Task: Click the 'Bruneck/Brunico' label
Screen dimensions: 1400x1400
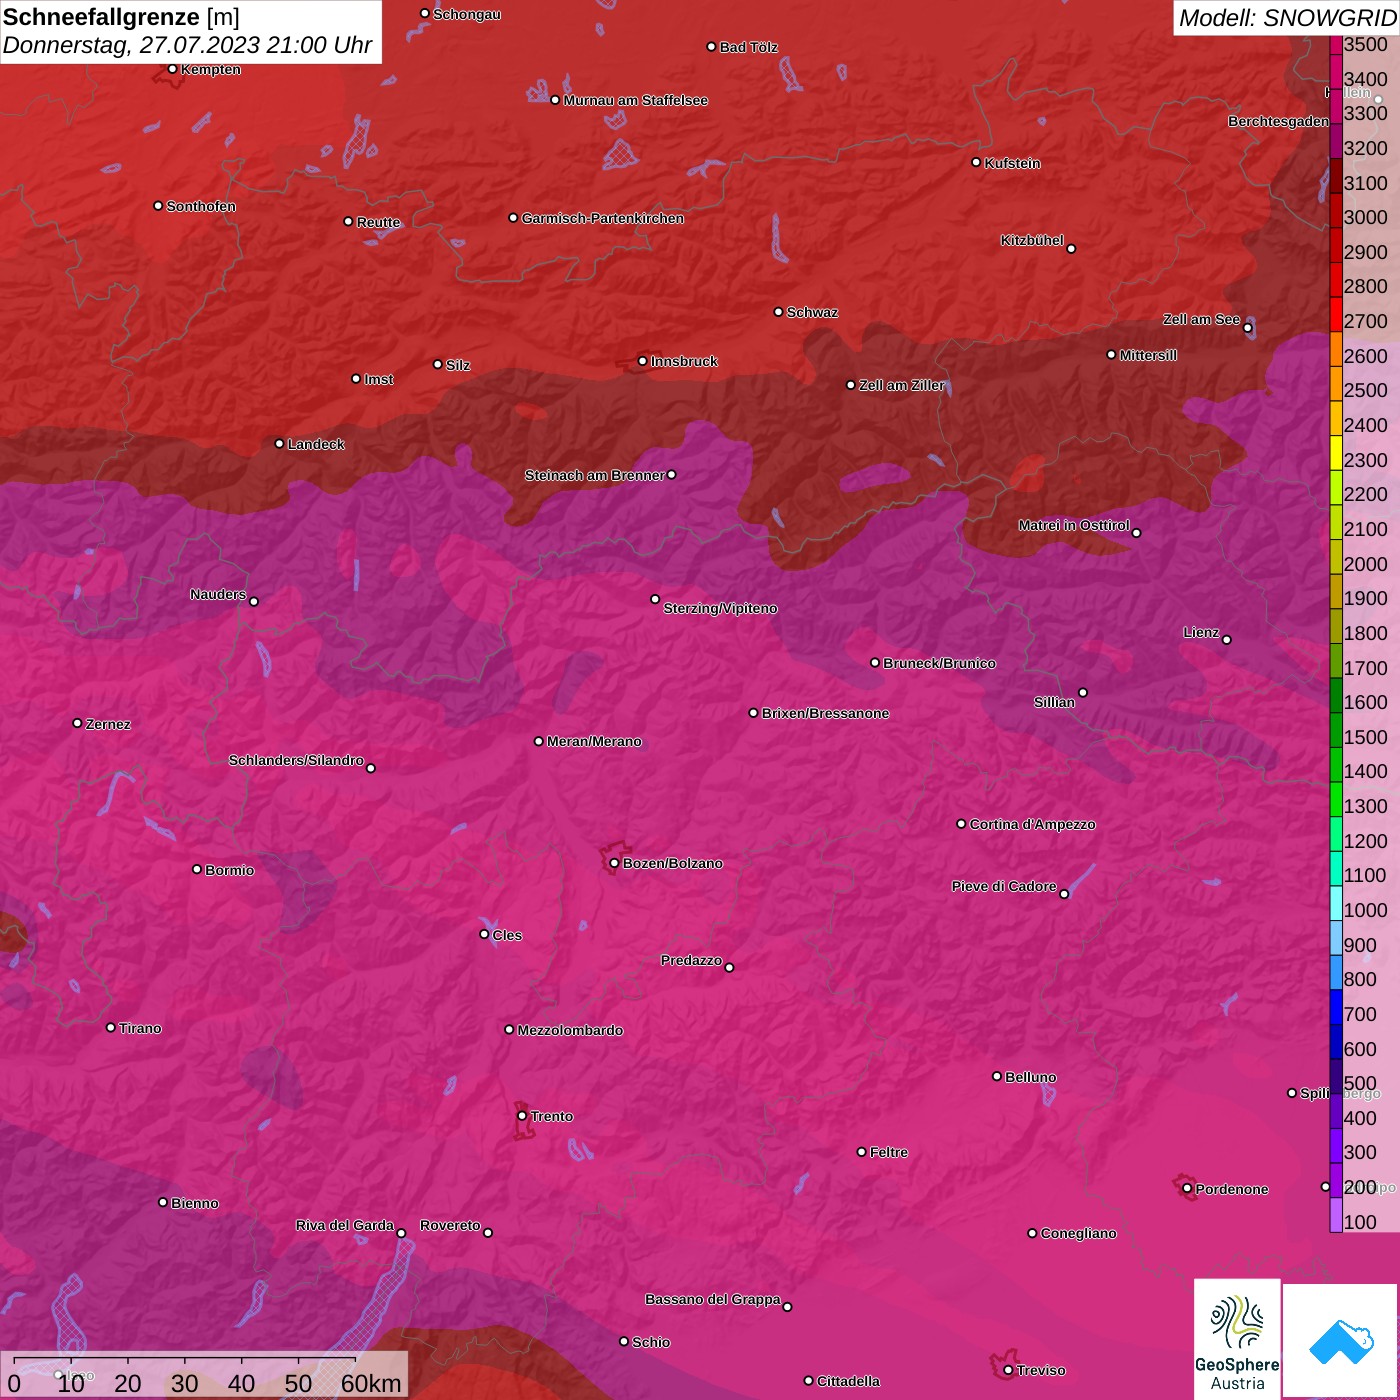Action: coord(939,663)
